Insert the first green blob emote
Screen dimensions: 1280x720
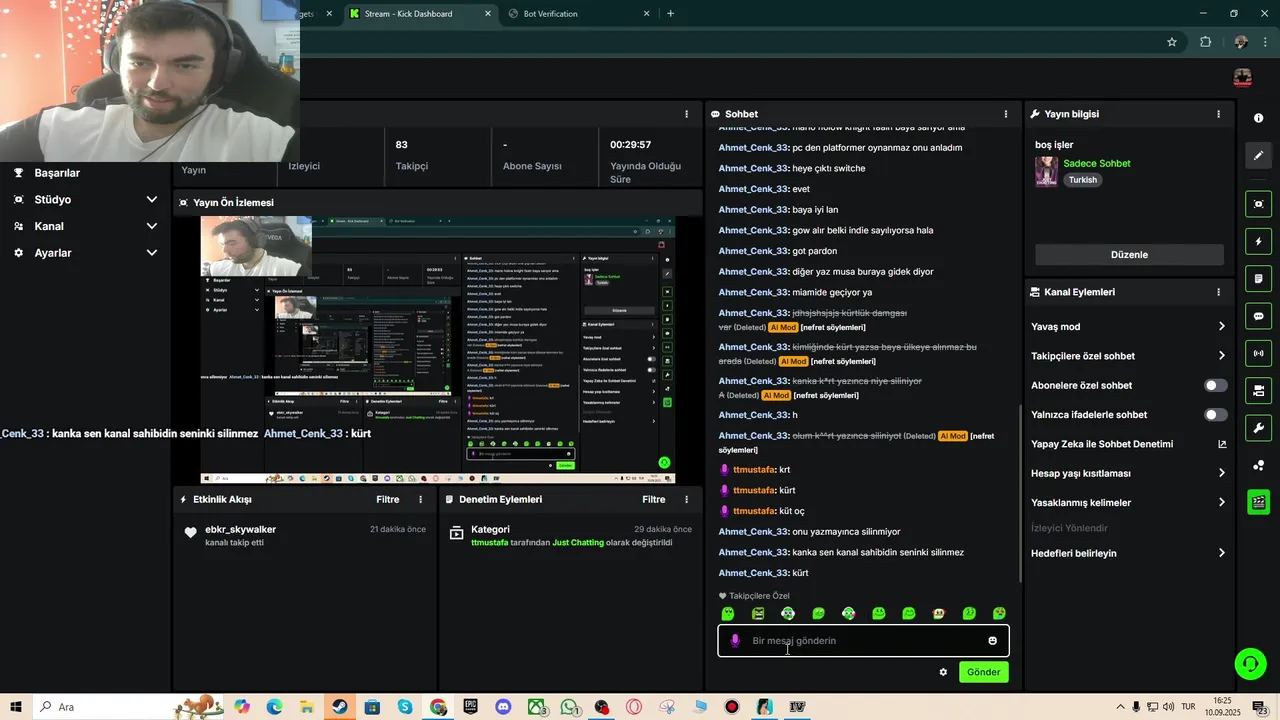[728, 614]
